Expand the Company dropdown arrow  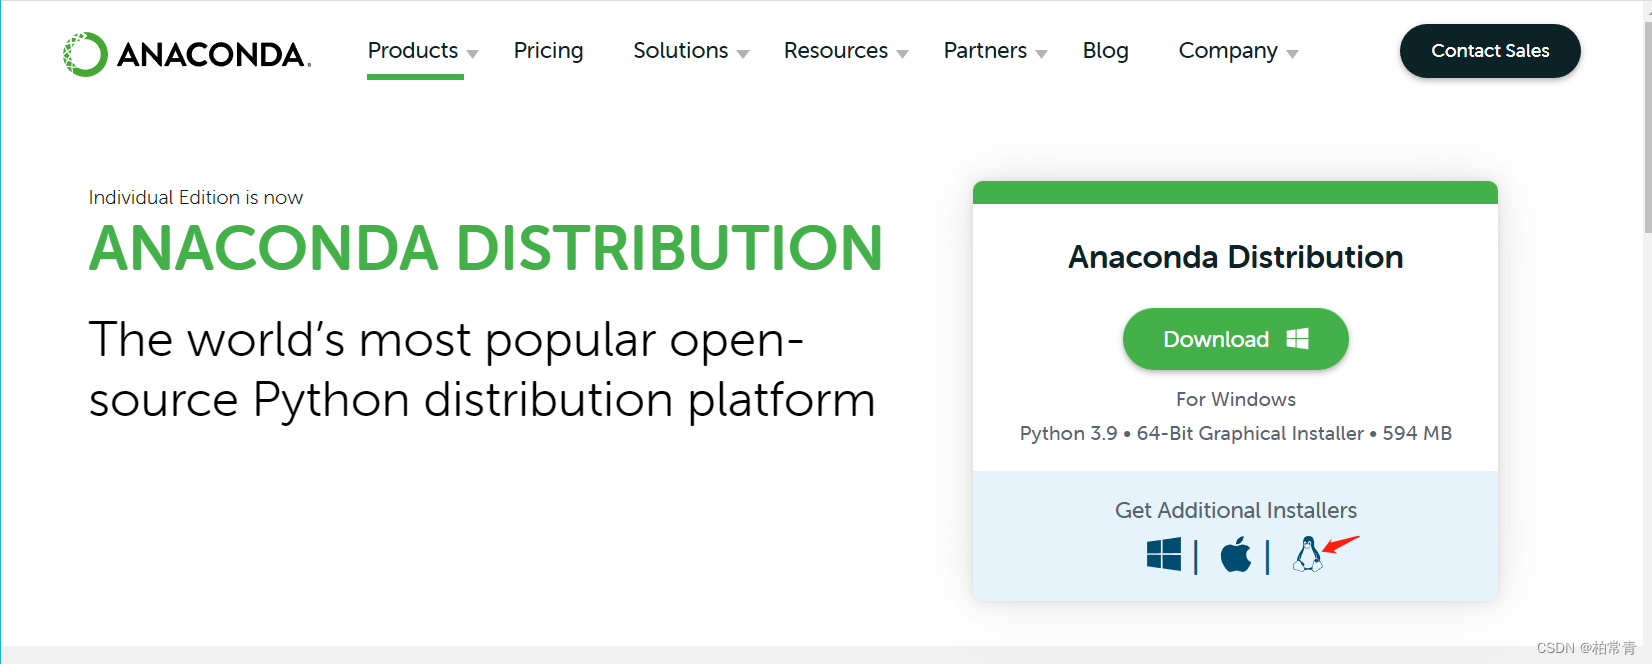[x=1292, y=54]
